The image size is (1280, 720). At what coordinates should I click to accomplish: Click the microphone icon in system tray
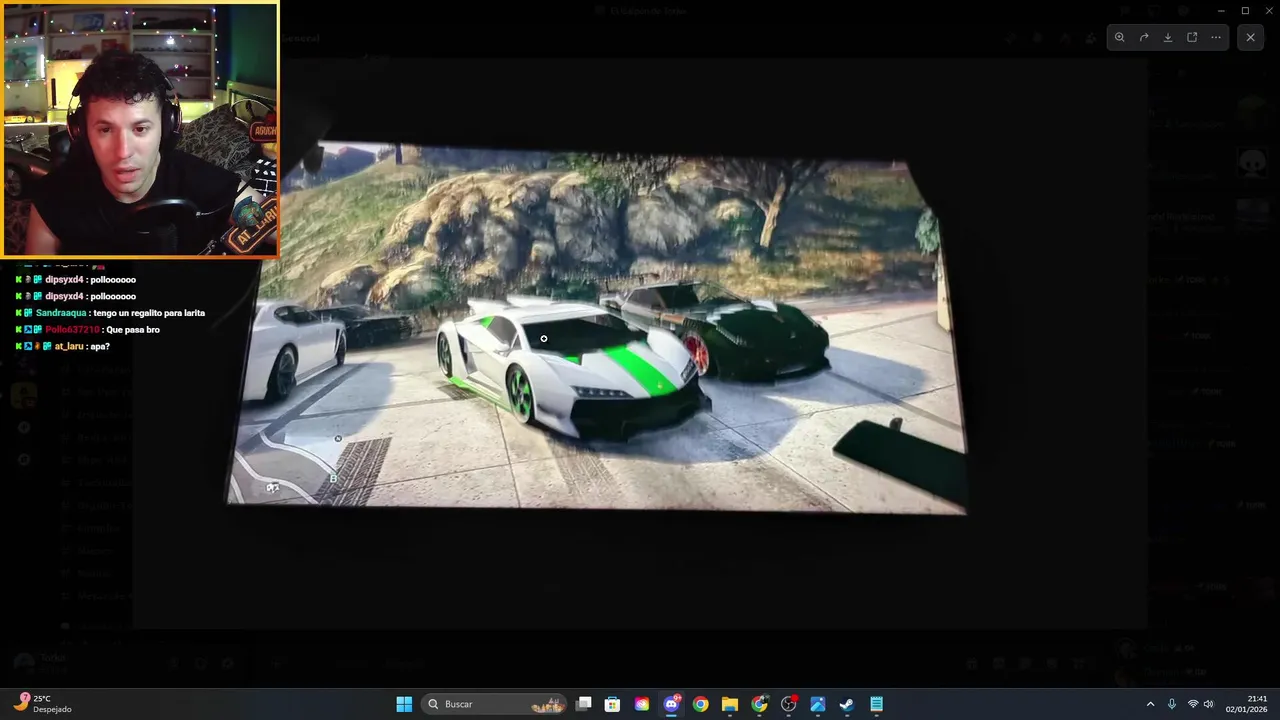1172,704
